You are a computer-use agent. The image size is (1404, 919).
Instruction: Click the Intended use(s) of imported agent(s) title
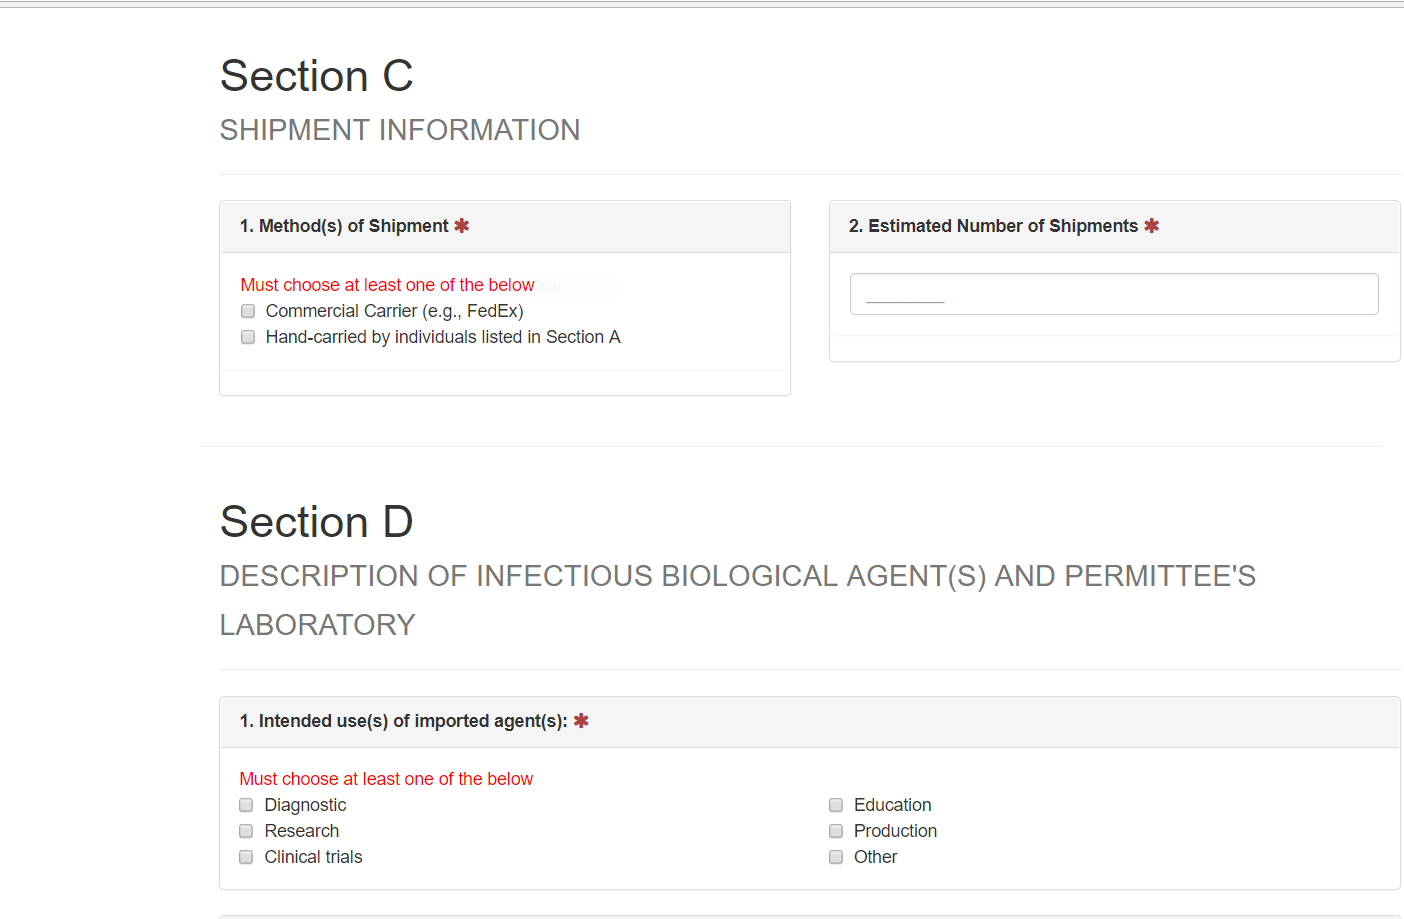(x=403, y=721)
